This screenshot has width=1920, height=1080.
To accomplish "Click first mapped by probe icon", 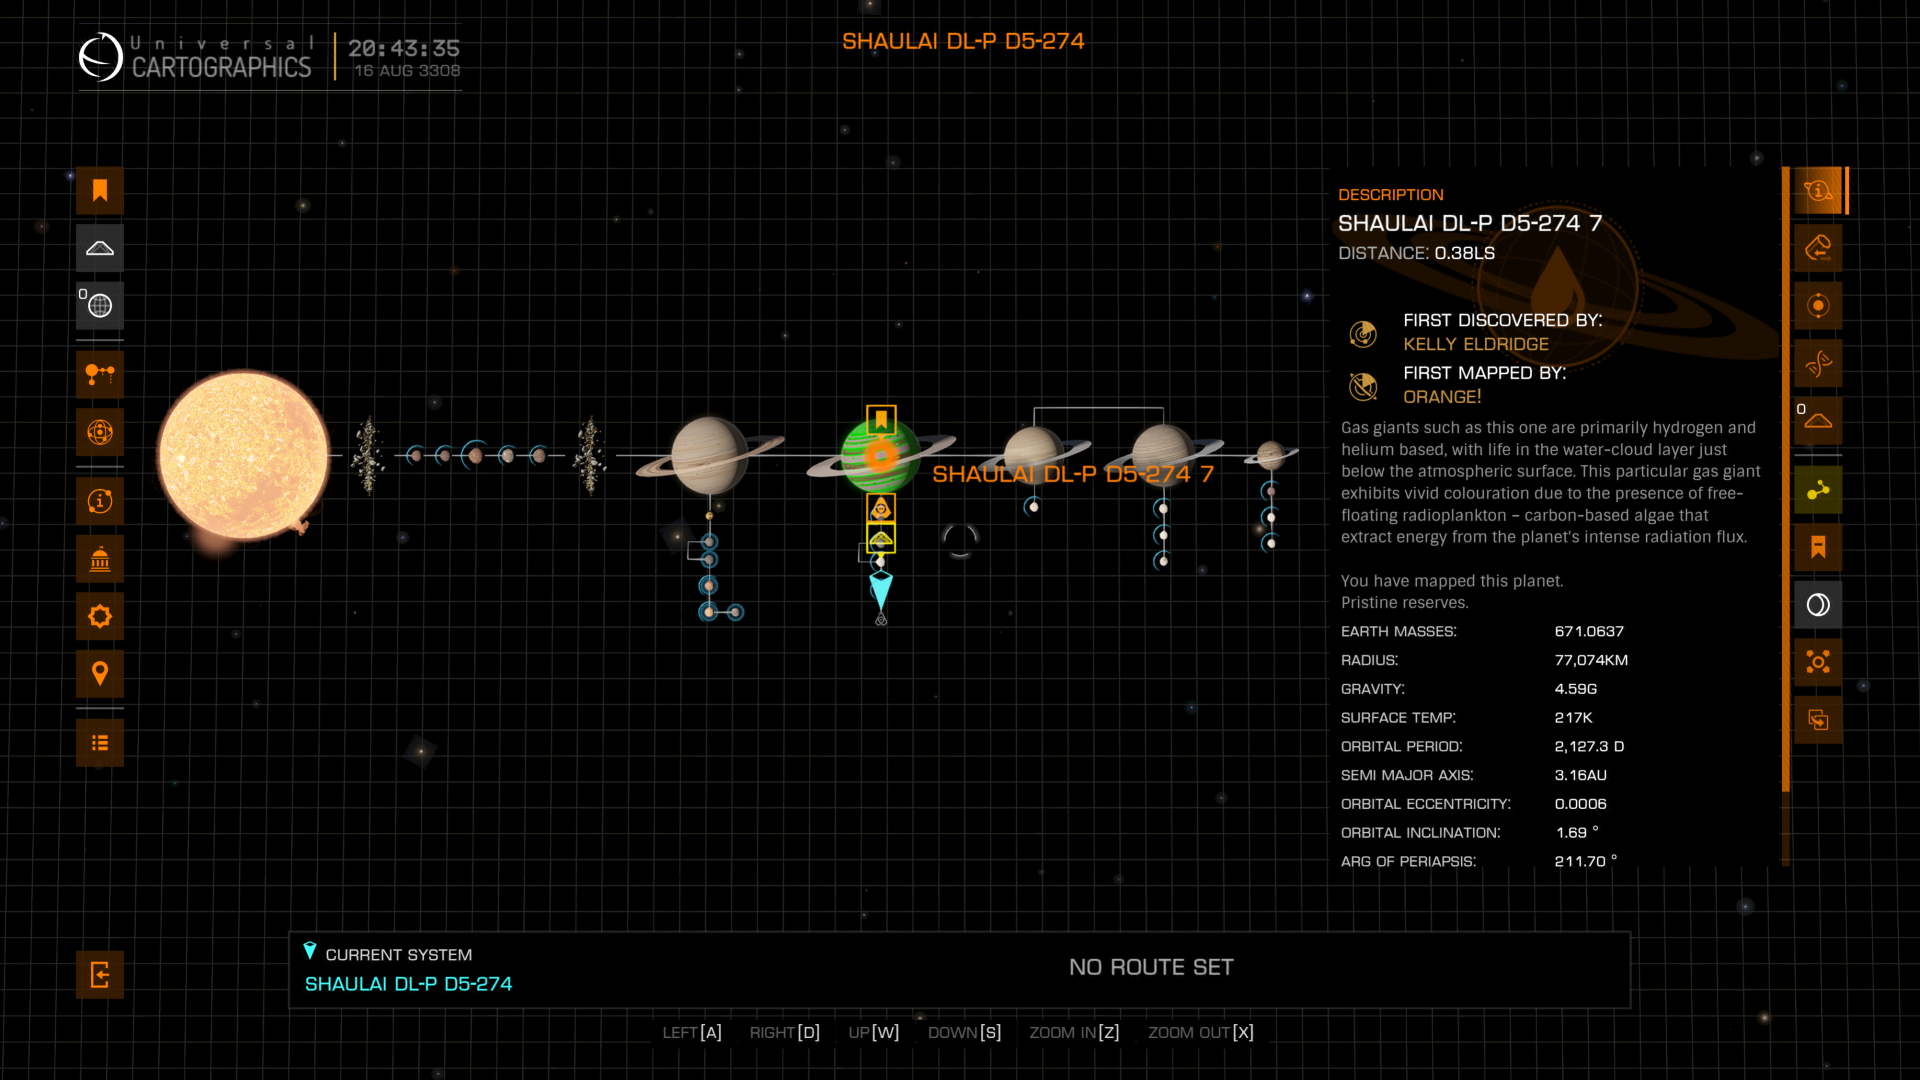I will point(1363,386).
